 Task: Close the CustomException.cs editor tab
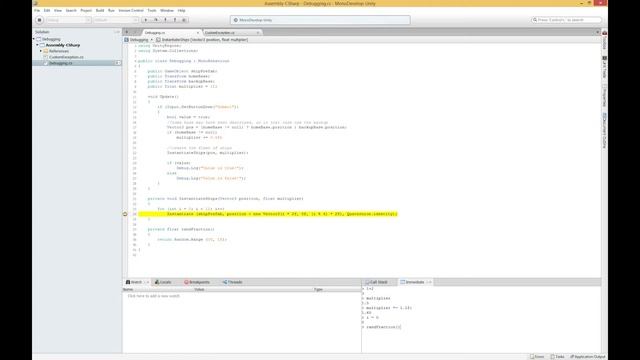coord(258,33)
